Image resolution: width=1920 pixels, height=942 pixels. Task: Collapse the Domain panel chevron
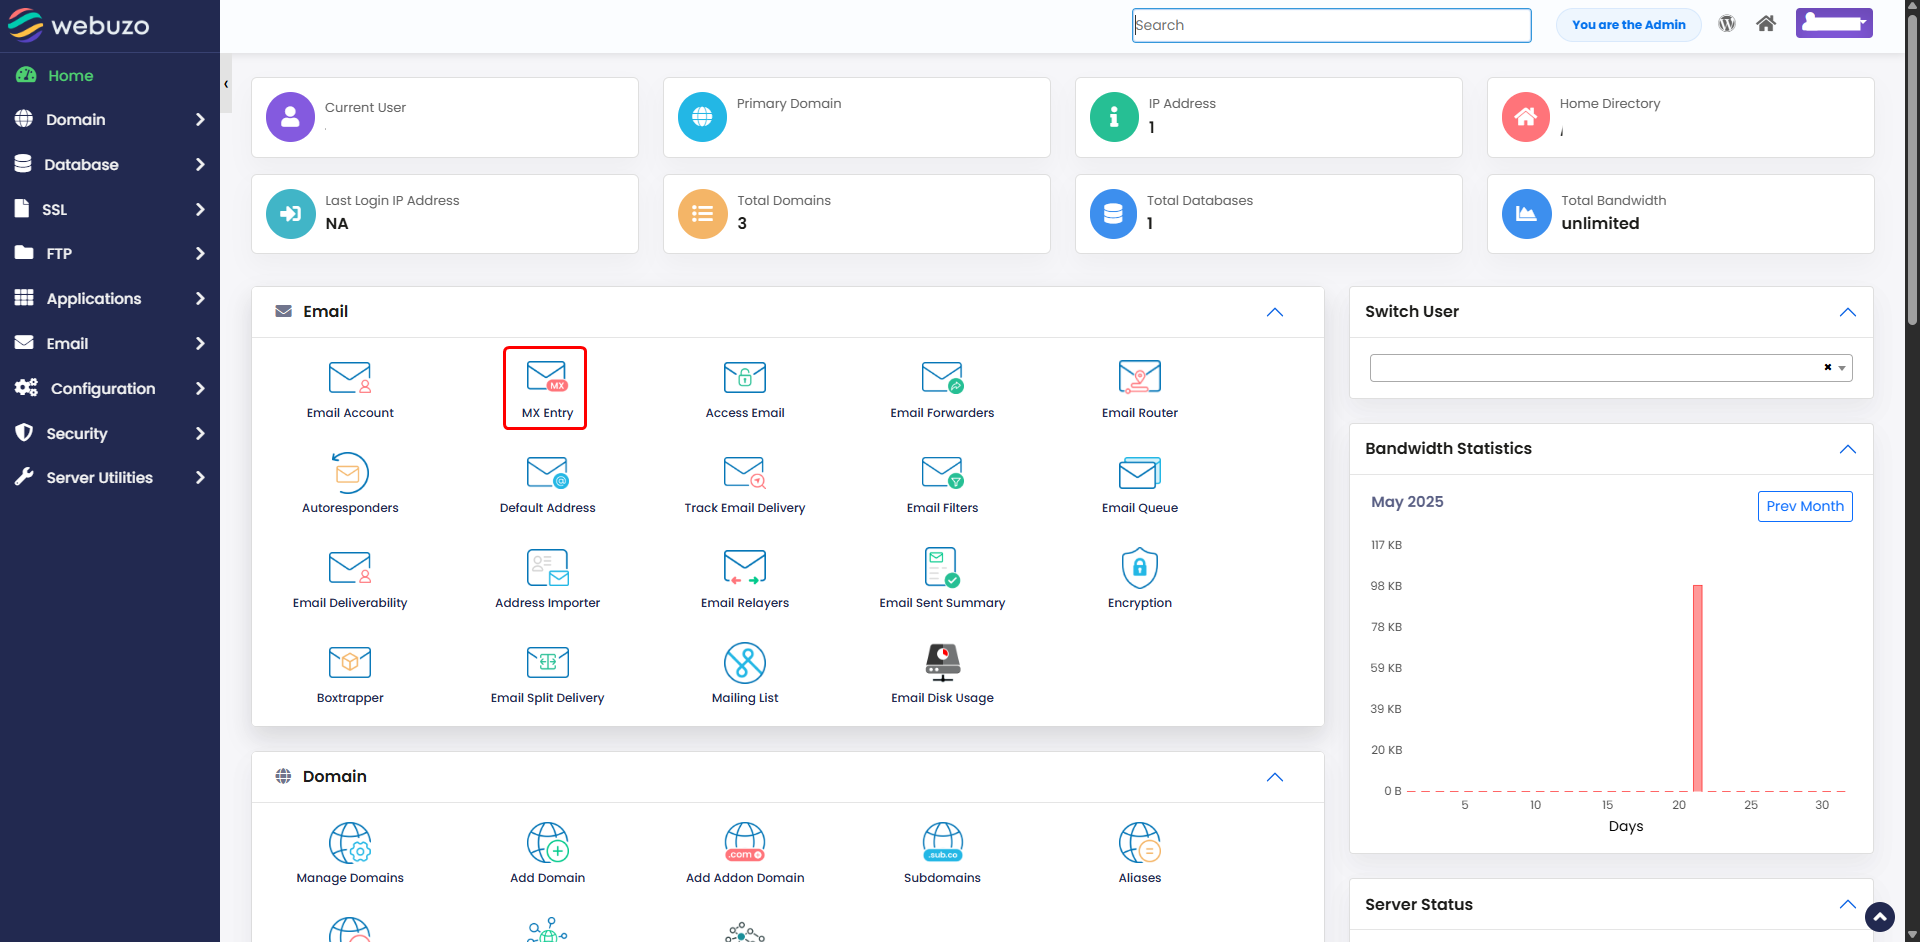point(1275,777)
